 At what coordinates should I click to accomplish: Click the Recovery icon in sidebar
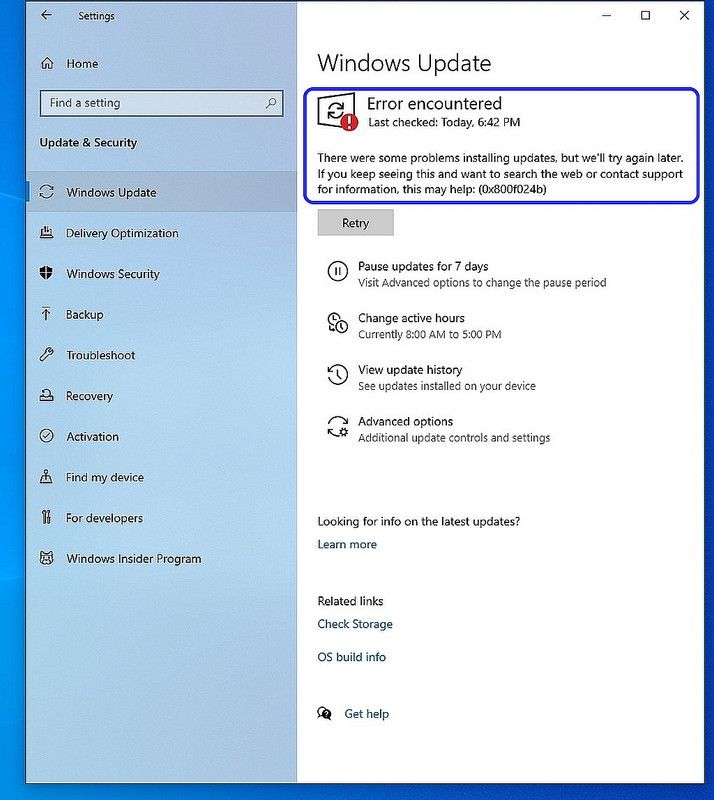[x=46, y=395]
